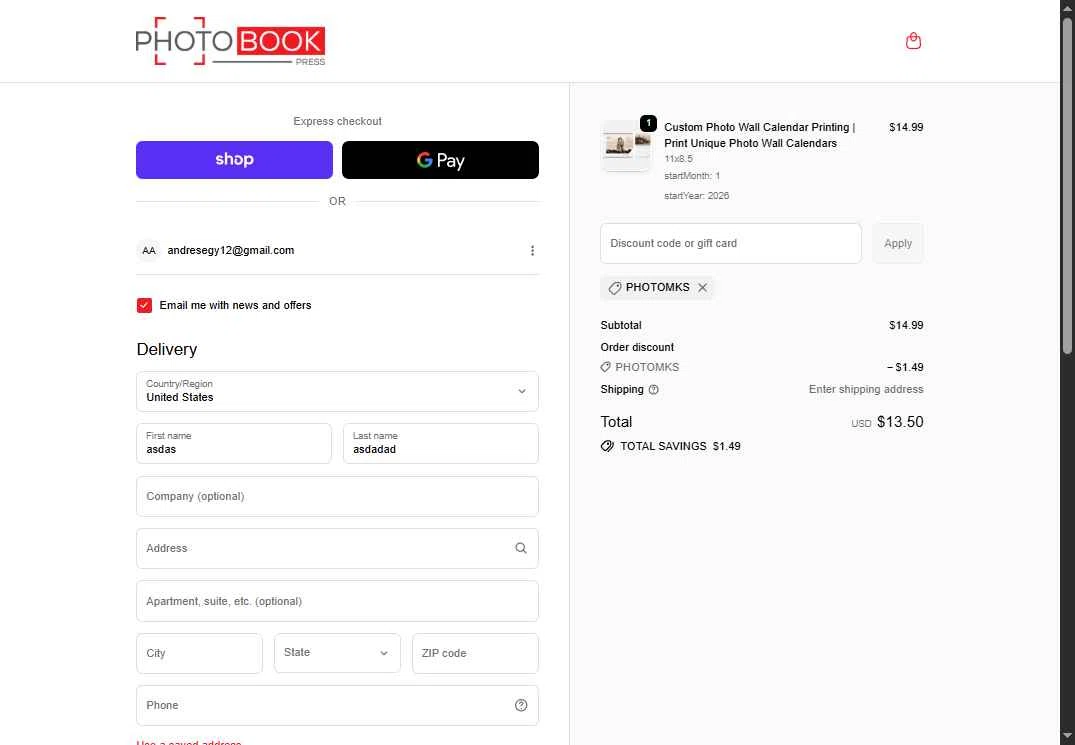Click the Express checkout label
Image resolution: width=1075 pixels, height=745 pixels.
337,121
